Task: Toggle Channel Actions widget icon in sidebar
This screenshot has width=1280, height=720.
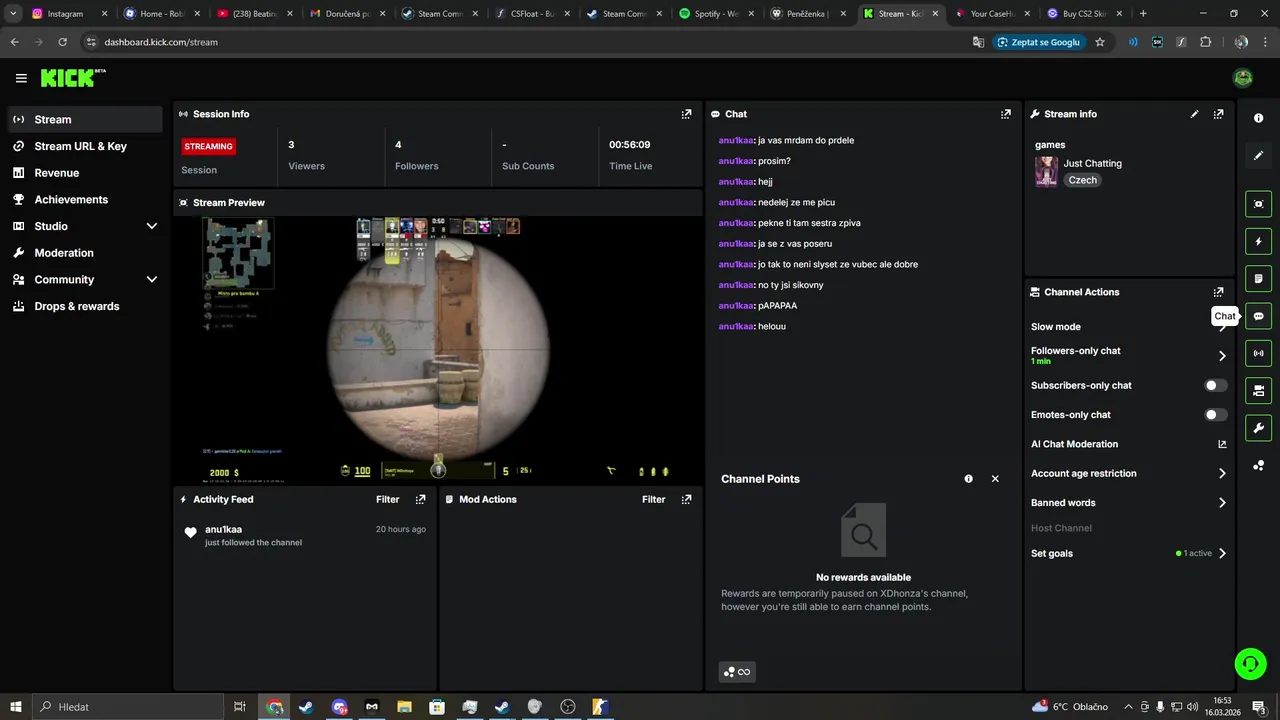Action: pos(1258,390)
